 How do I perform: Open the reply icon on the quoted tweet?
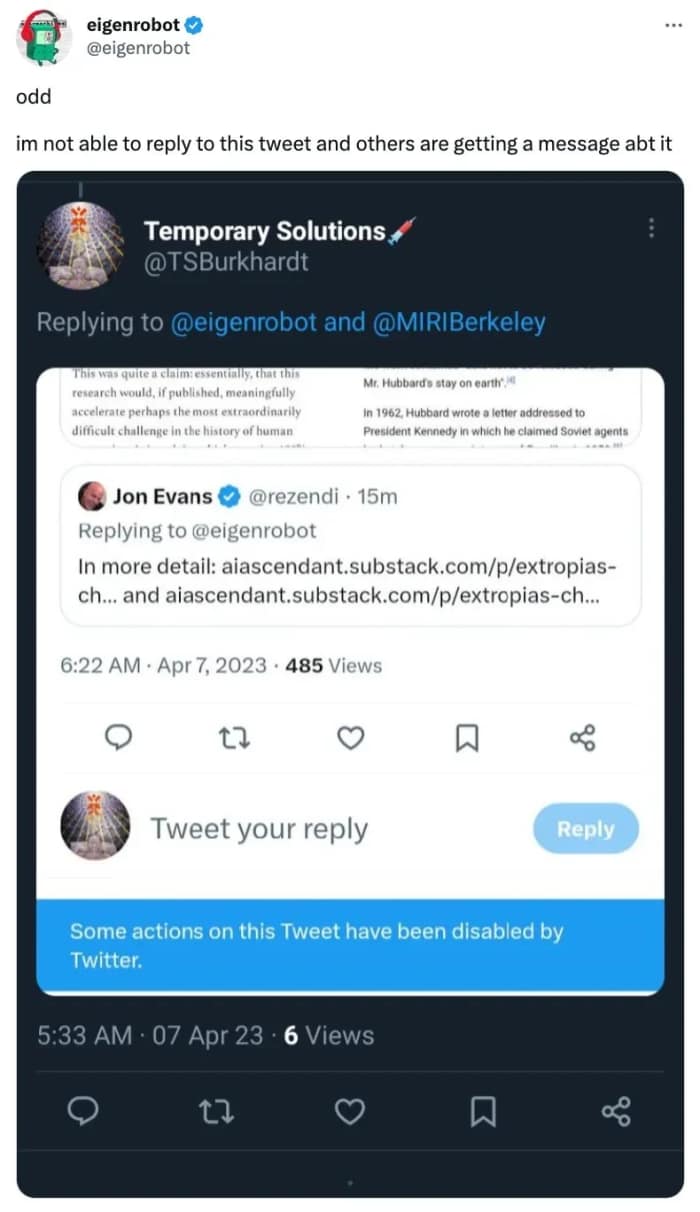(x=119, y=737)
